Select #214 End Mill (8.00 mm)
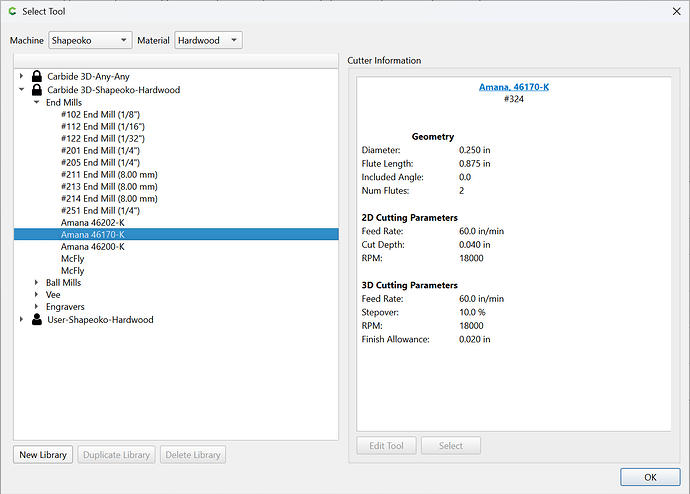 pyautogui.click(x=109, y=199)
